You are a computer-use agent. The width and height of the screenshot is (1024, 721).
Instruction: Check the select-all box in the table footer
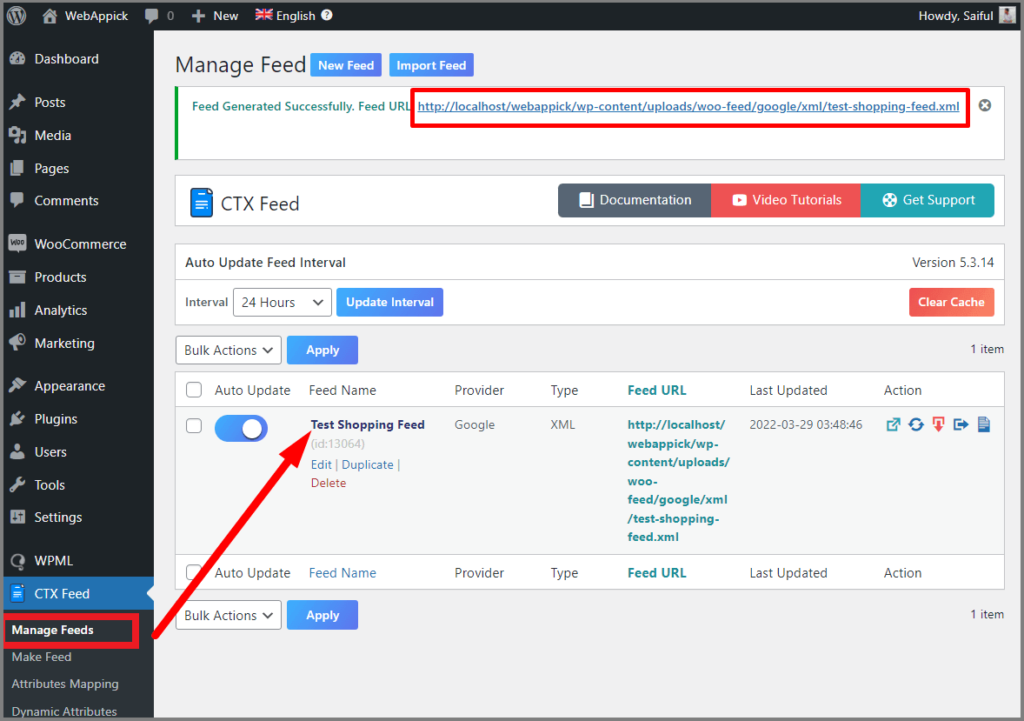coord(194,572)
